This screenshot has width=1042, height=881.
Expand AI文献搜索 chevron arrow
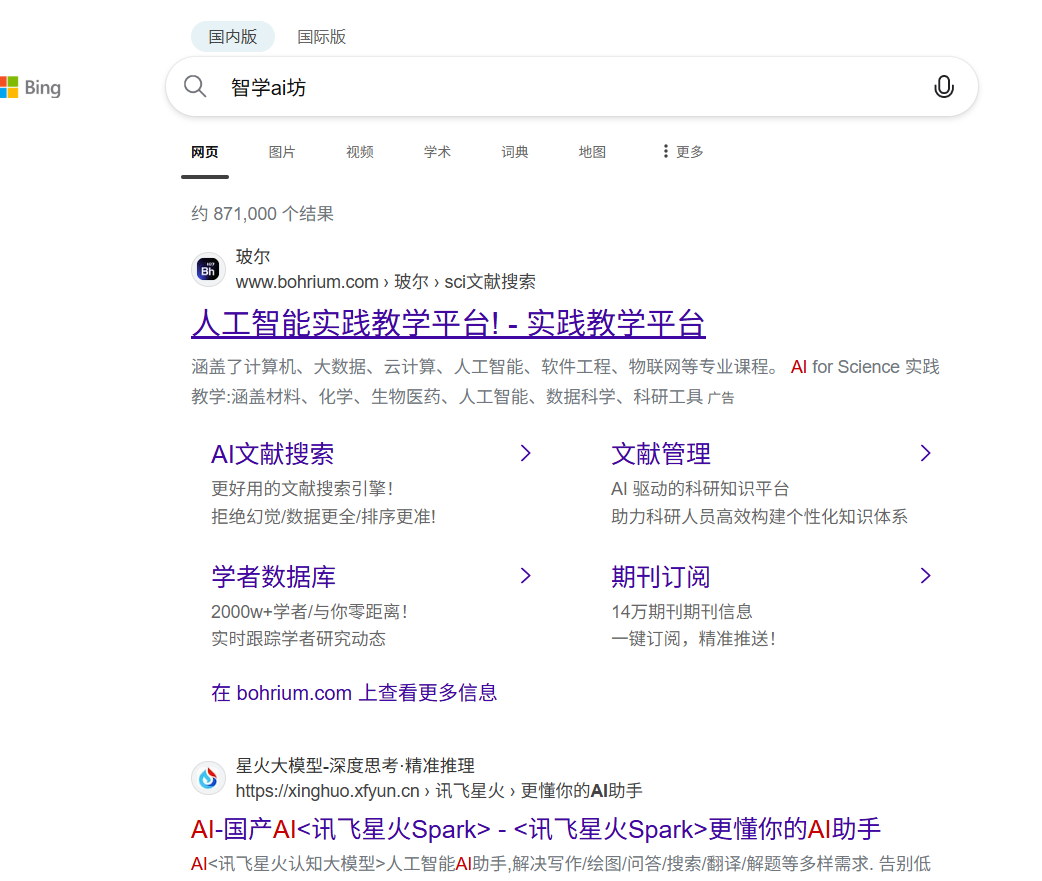point(525,454)
